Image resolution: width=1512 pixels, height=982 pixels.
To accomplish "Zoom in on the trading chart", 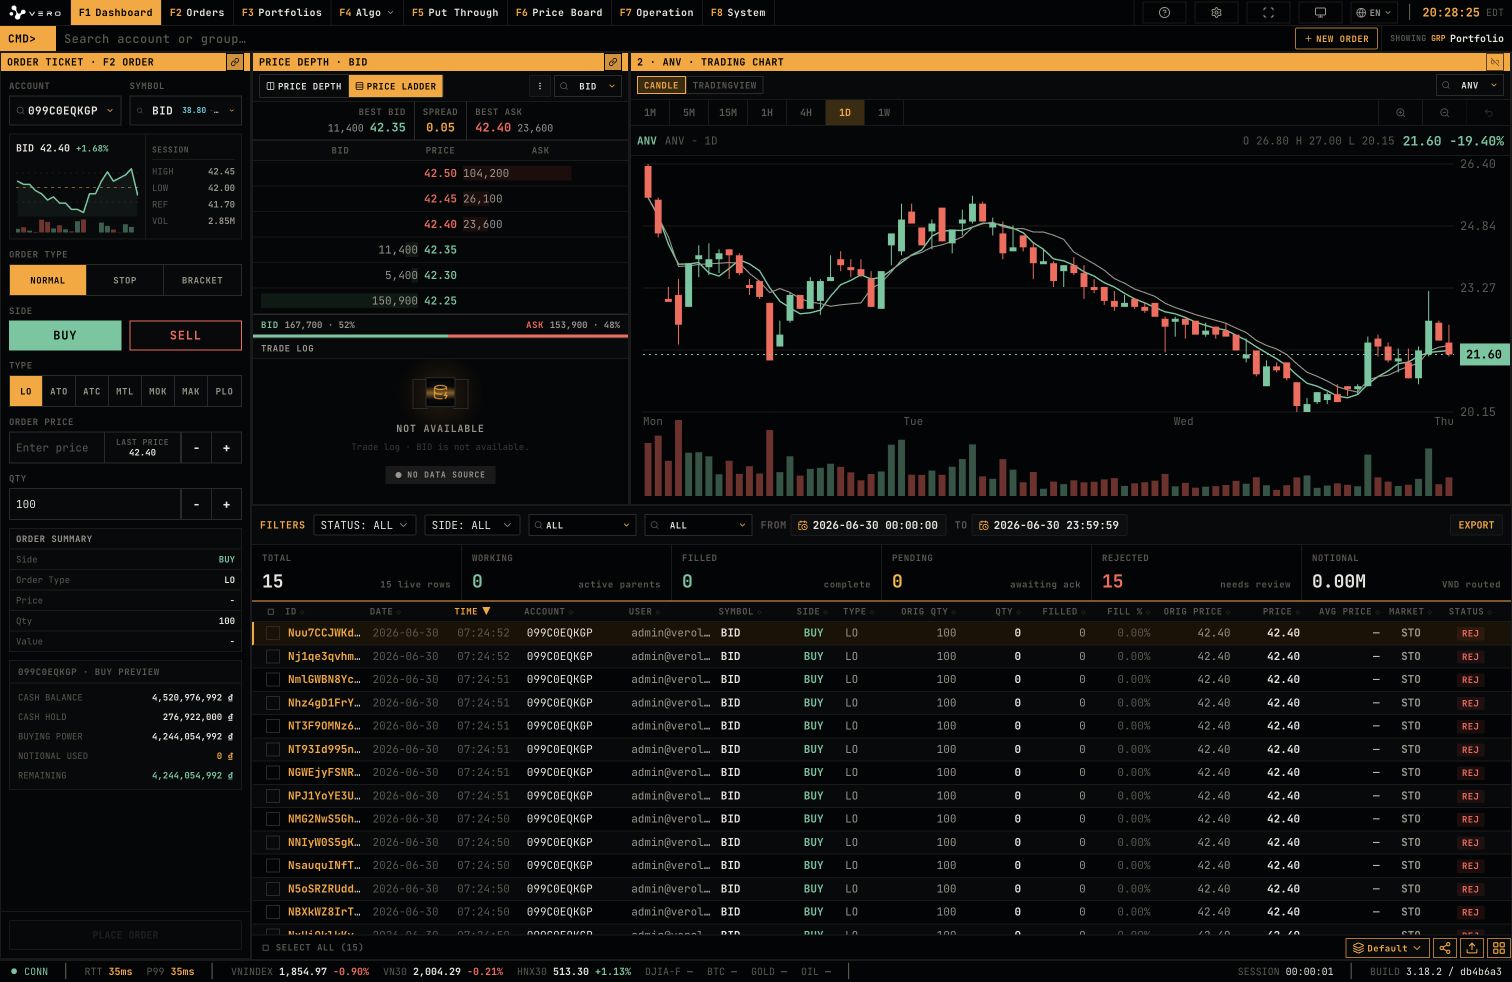I will point(1400,113).
